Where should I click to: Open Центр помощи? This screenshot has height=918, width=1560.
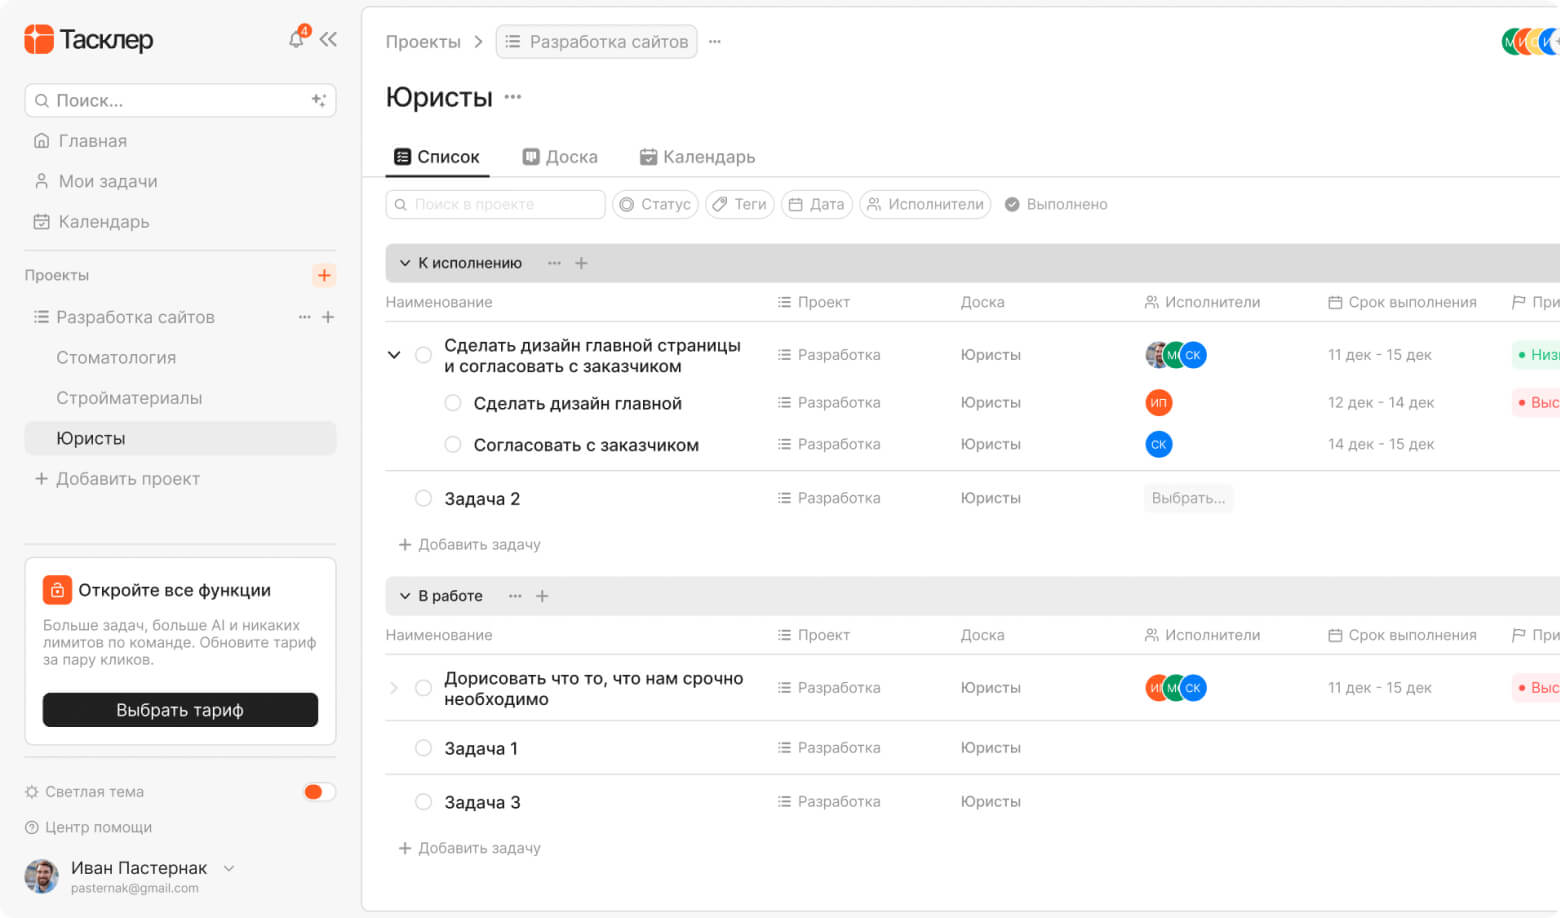tap(88, 827)
